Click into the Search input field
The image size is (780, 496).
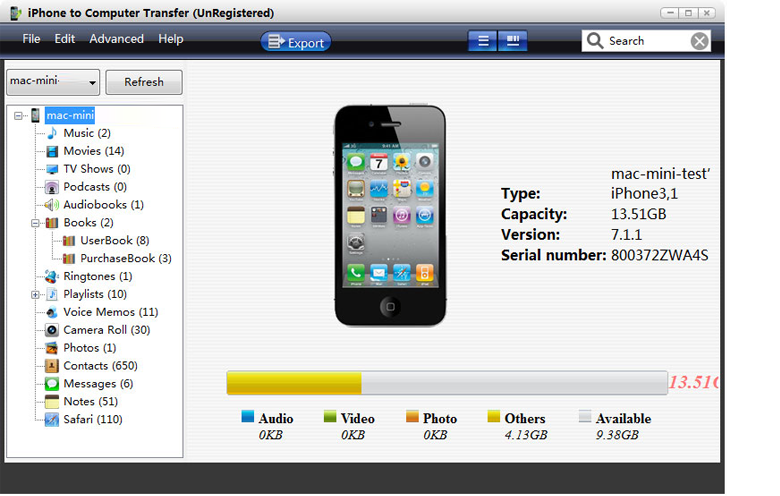click(x=647, y=41)
